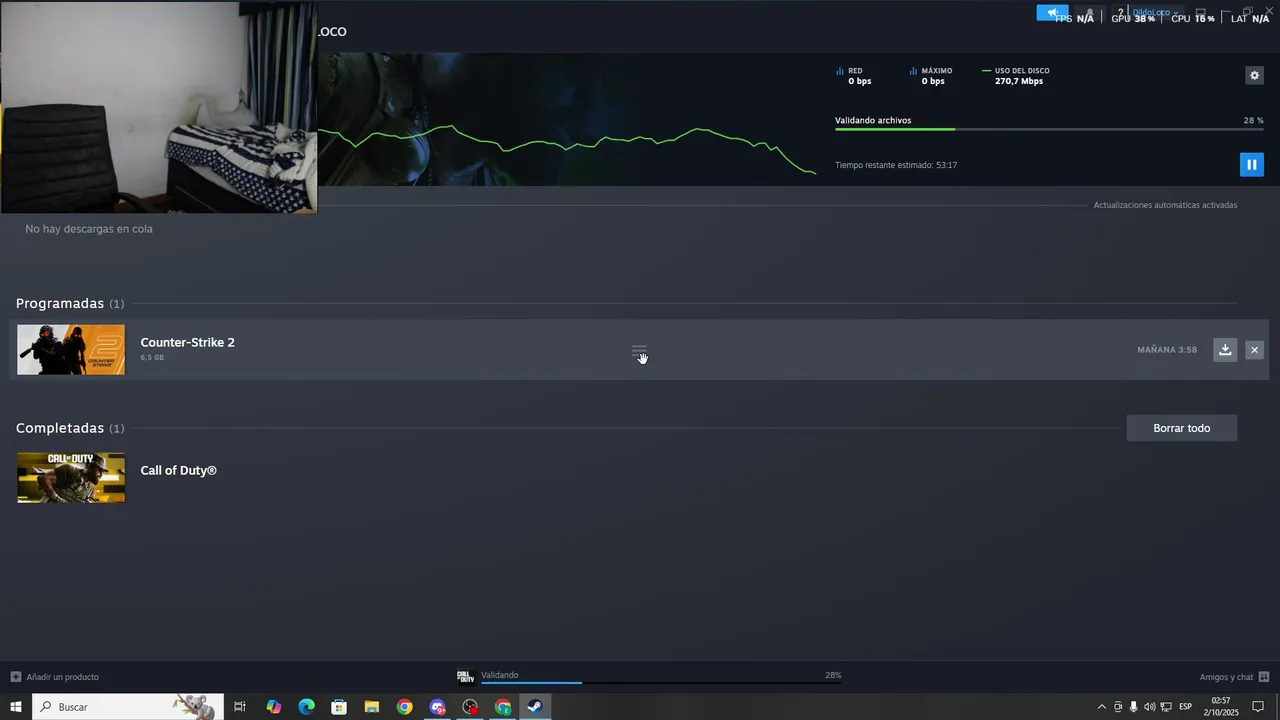Click the USO DEL DISCO legend
Screen dimensions: 1280x720
tap(1016, 76)
